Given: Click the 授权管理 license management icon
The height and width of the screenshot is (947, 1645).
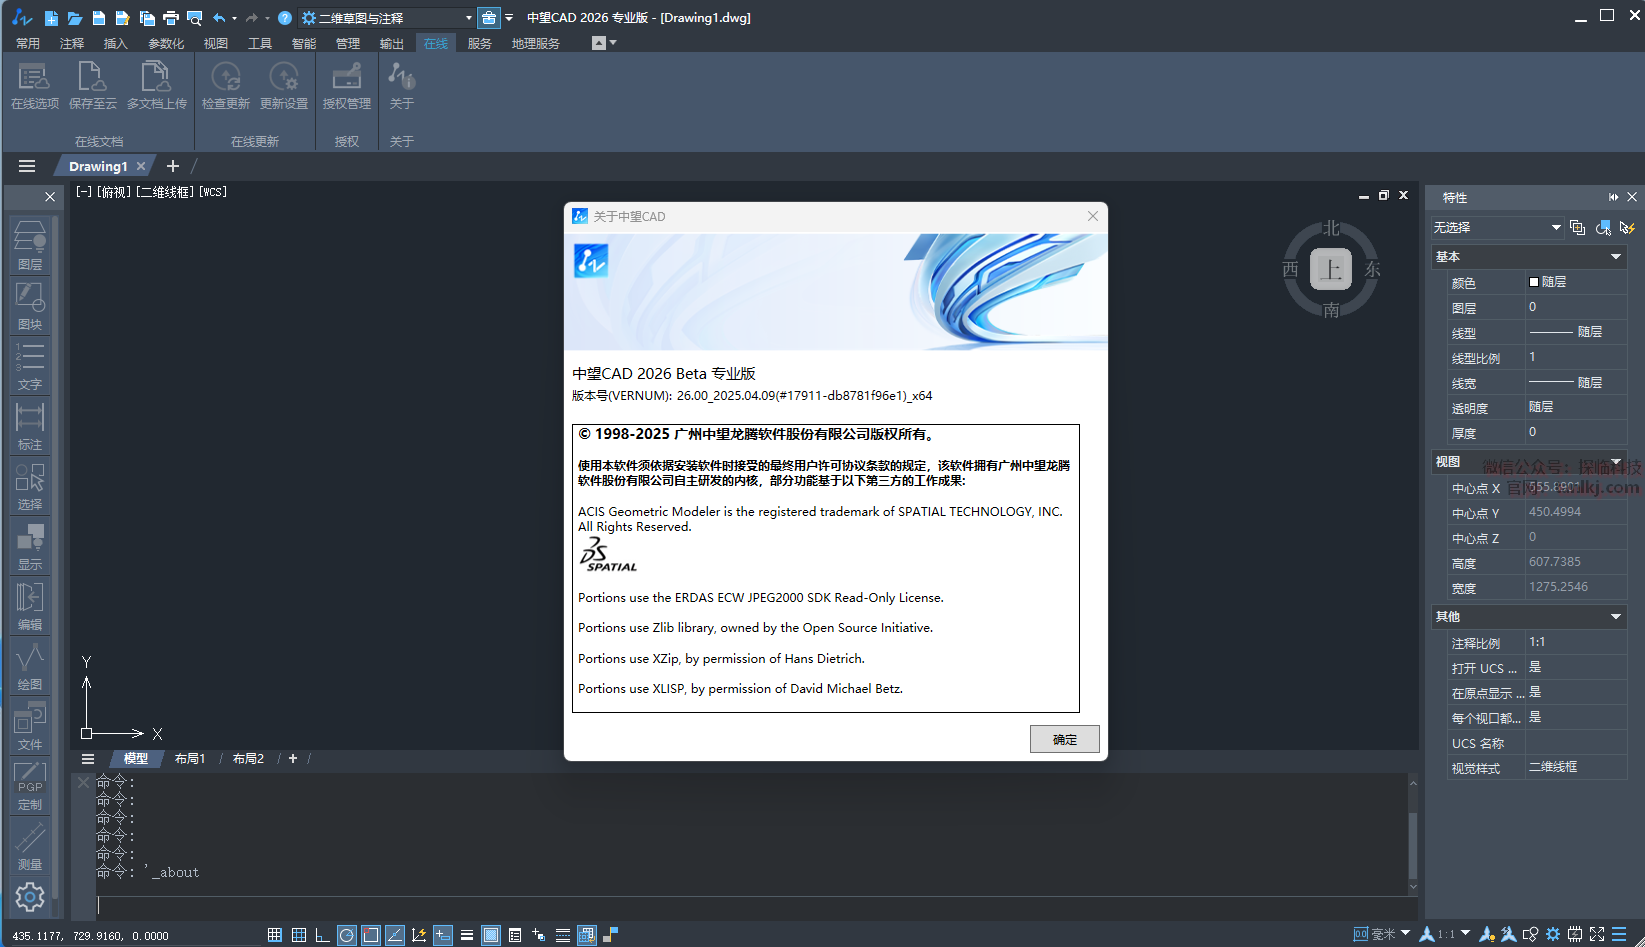Looking at the screenshot, I should coord(347,85).
